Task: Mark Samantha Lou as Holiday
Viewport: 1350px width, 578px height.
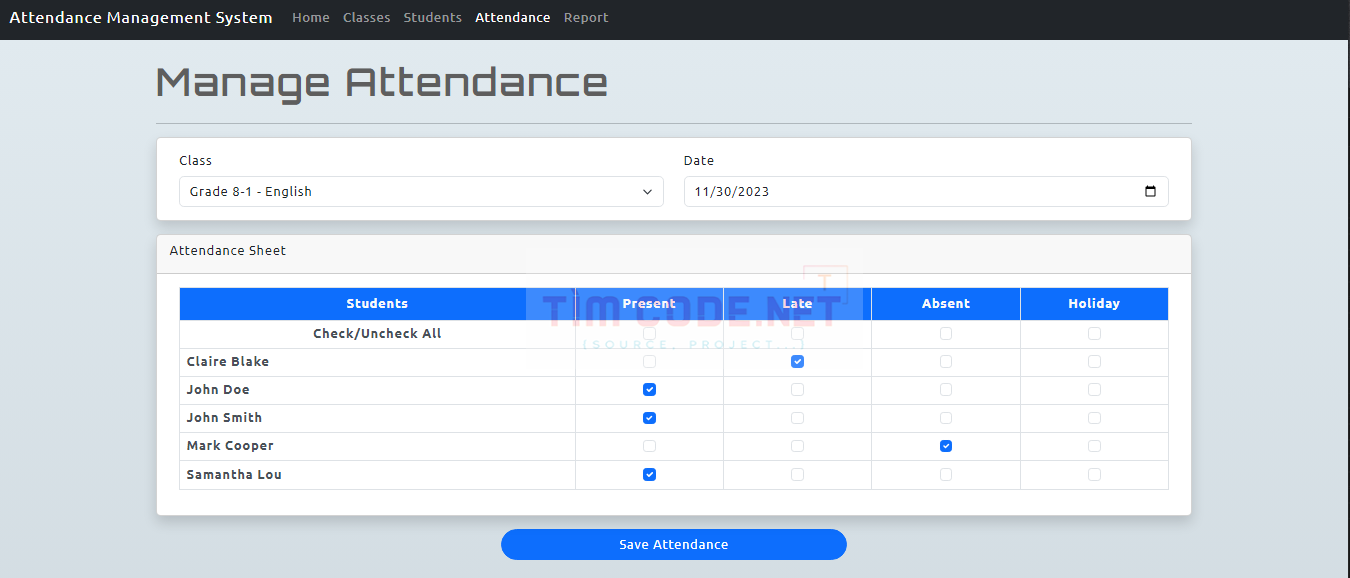Action: (x=1094, y=475)
